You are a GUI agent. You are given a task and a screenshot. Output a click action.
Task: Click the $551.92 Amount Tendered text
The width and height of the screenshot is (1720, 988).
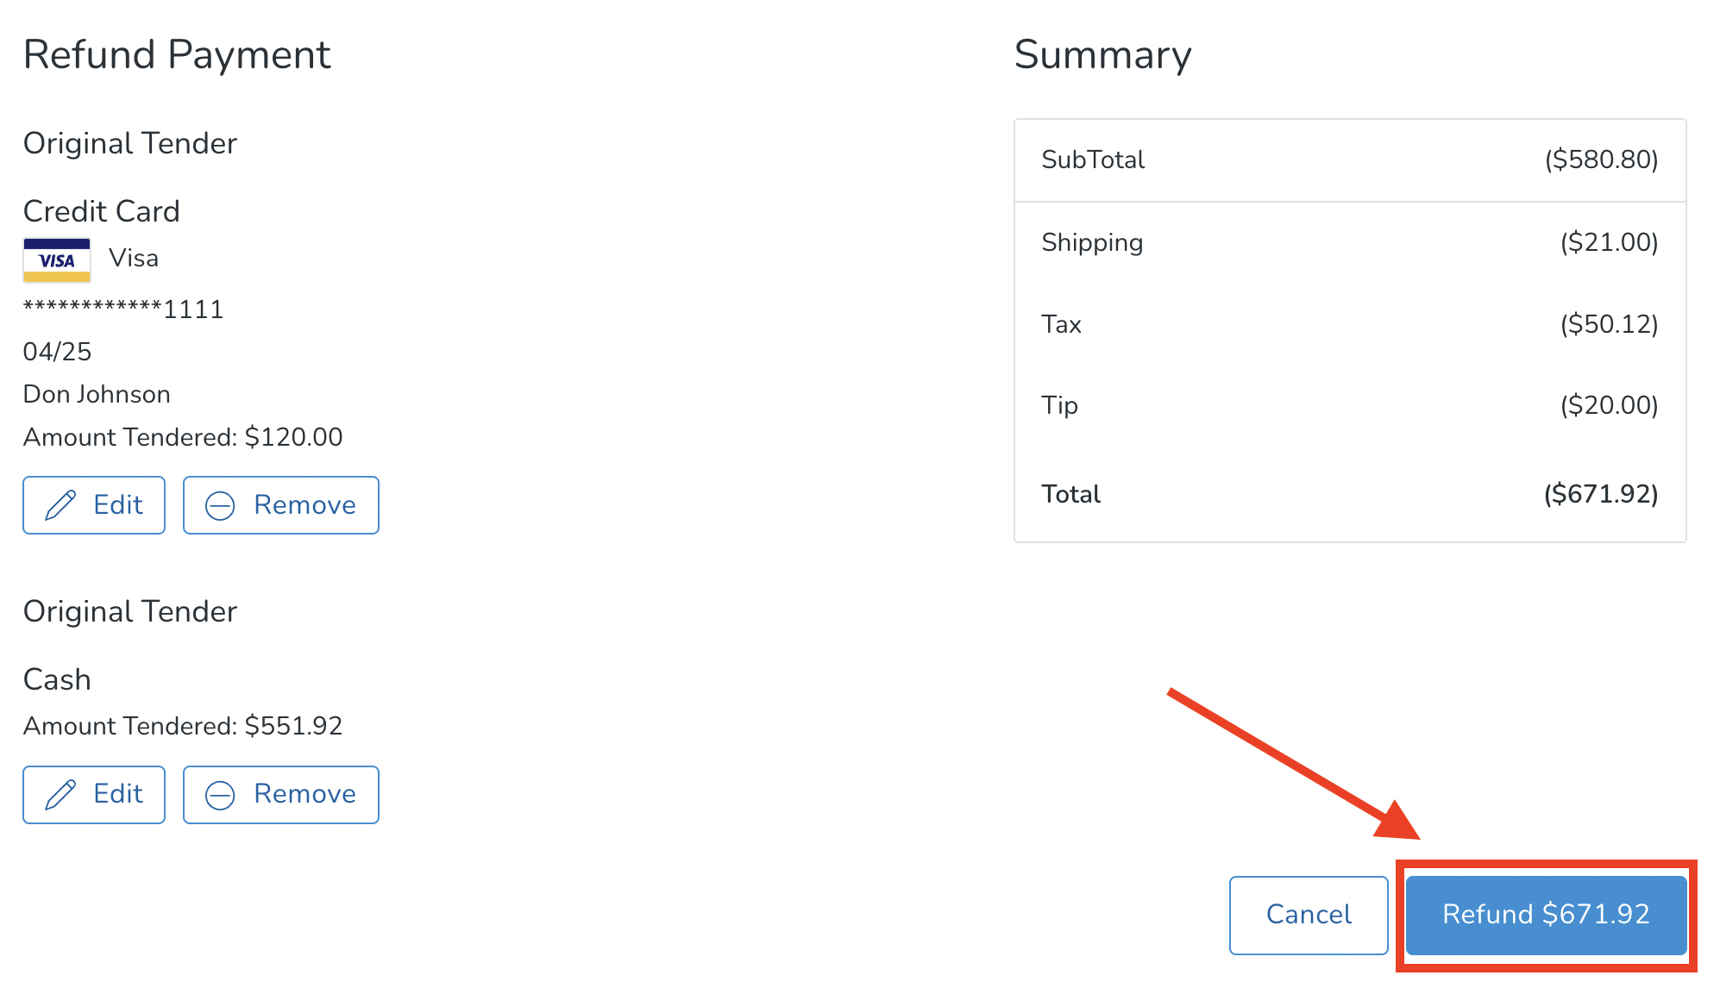293,726
